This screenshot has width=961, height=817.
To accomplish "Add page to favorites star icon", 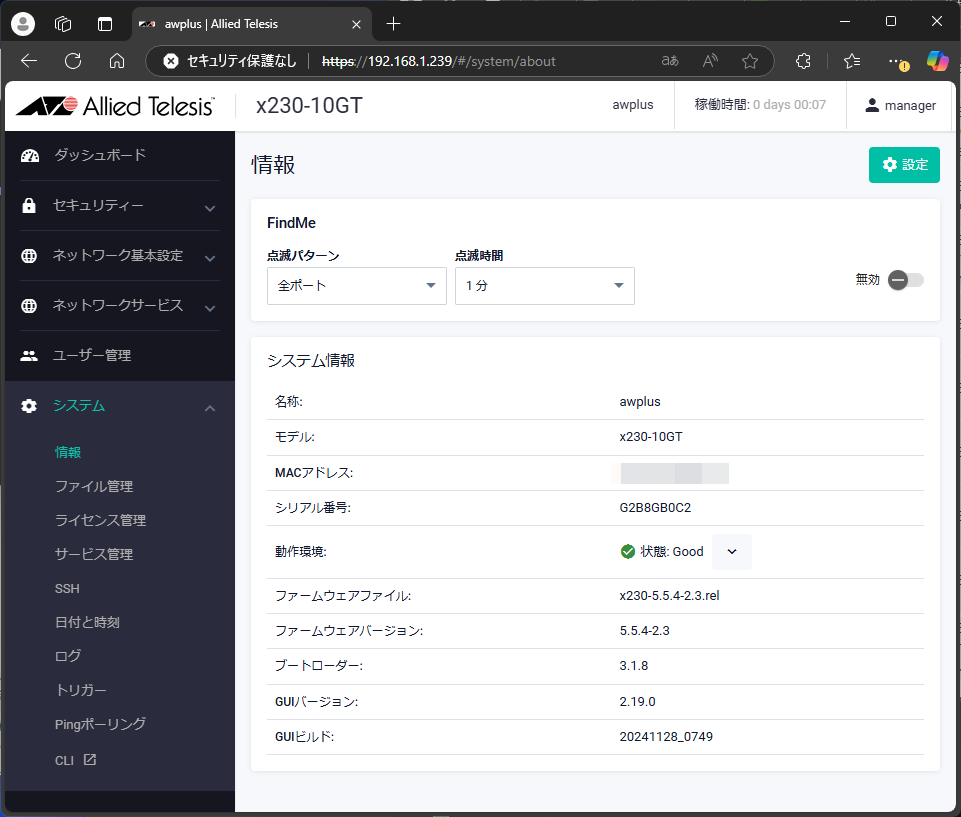I will coord(750,61).
